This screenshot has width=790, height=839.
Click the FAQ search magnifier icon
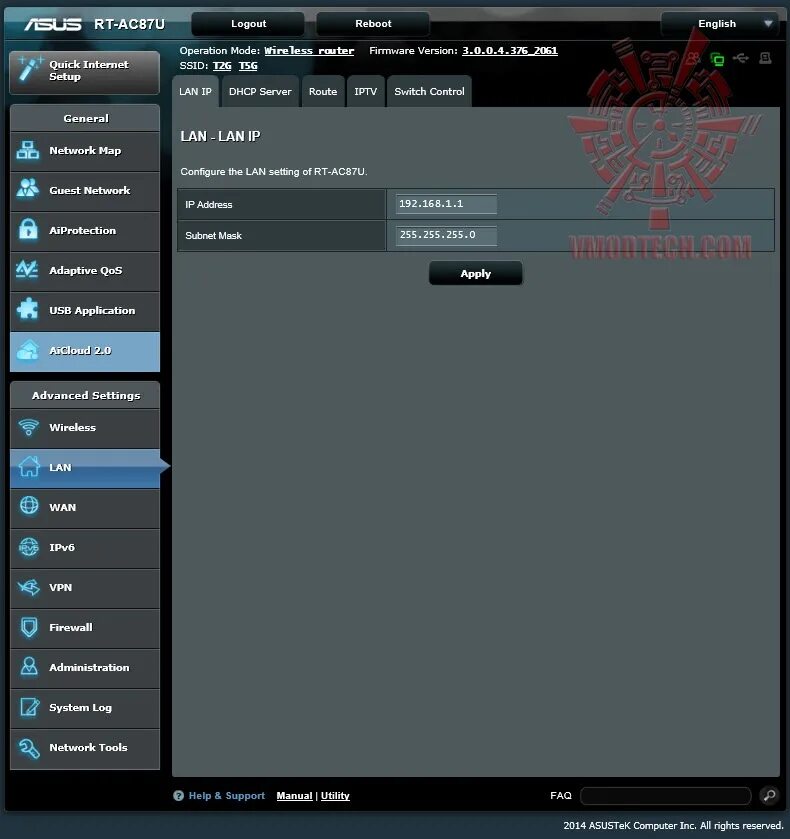coord(770,796)
